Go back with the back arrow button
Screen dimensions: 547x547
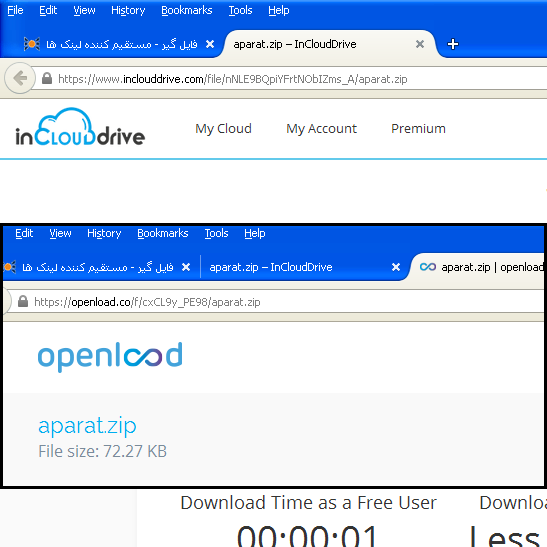tap(20, 78)
